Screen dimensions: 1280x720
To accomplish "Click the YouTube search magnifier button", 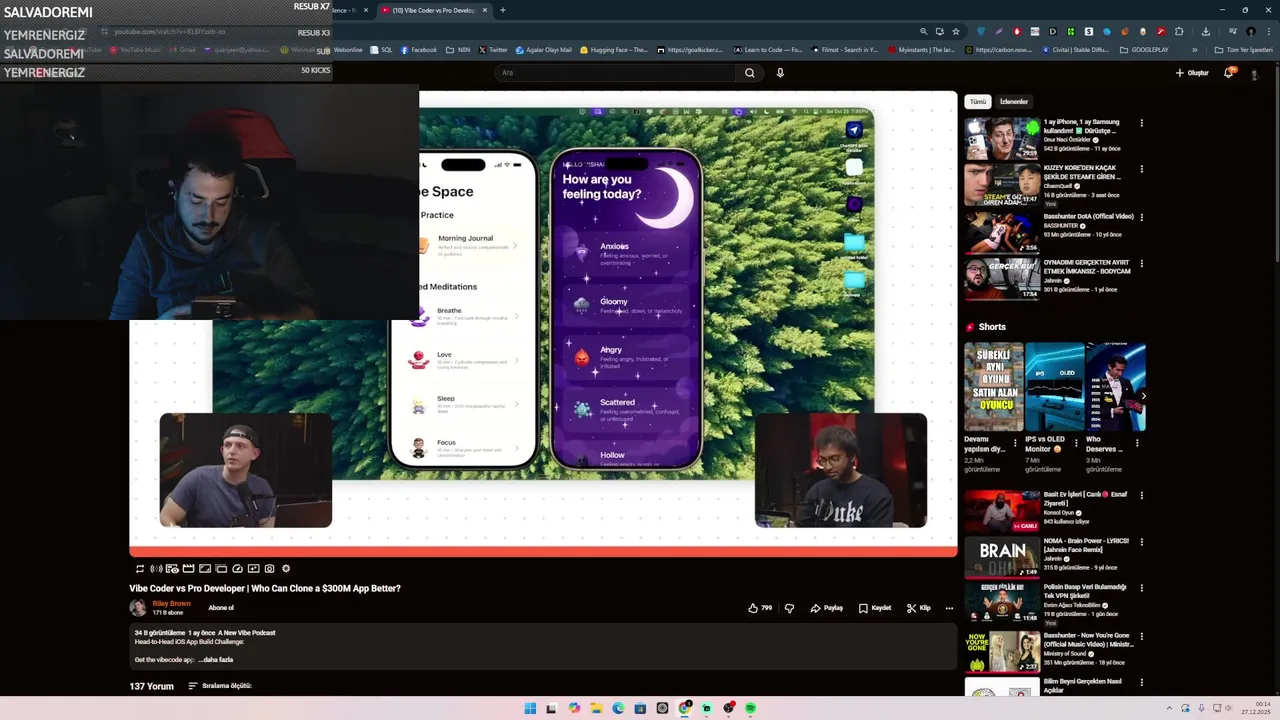I will 749,72.
